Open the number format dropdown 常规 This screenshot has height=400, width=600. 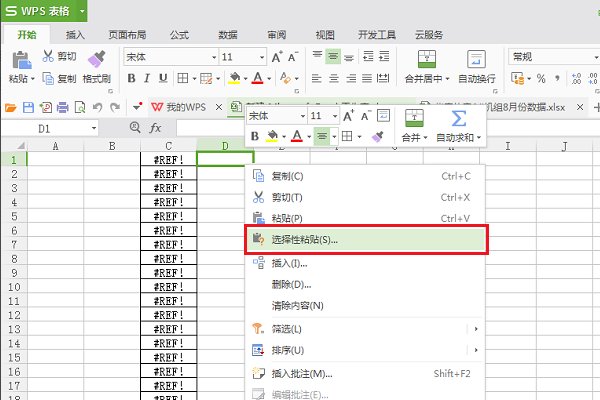[596, 57]
